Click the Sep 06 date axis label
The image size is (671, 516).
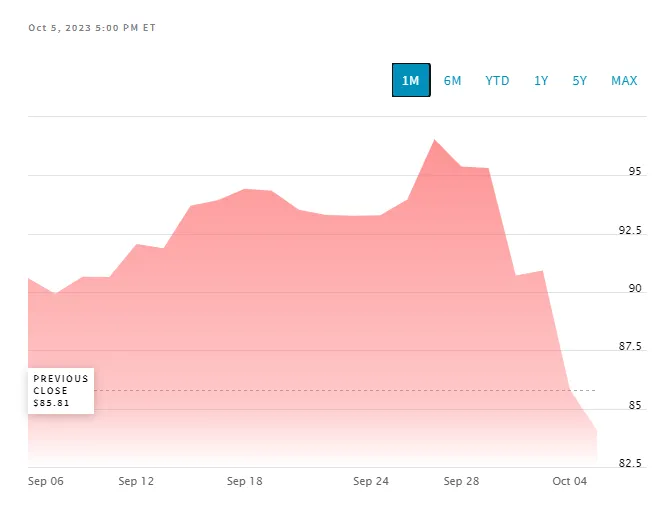tap(46, 481)
